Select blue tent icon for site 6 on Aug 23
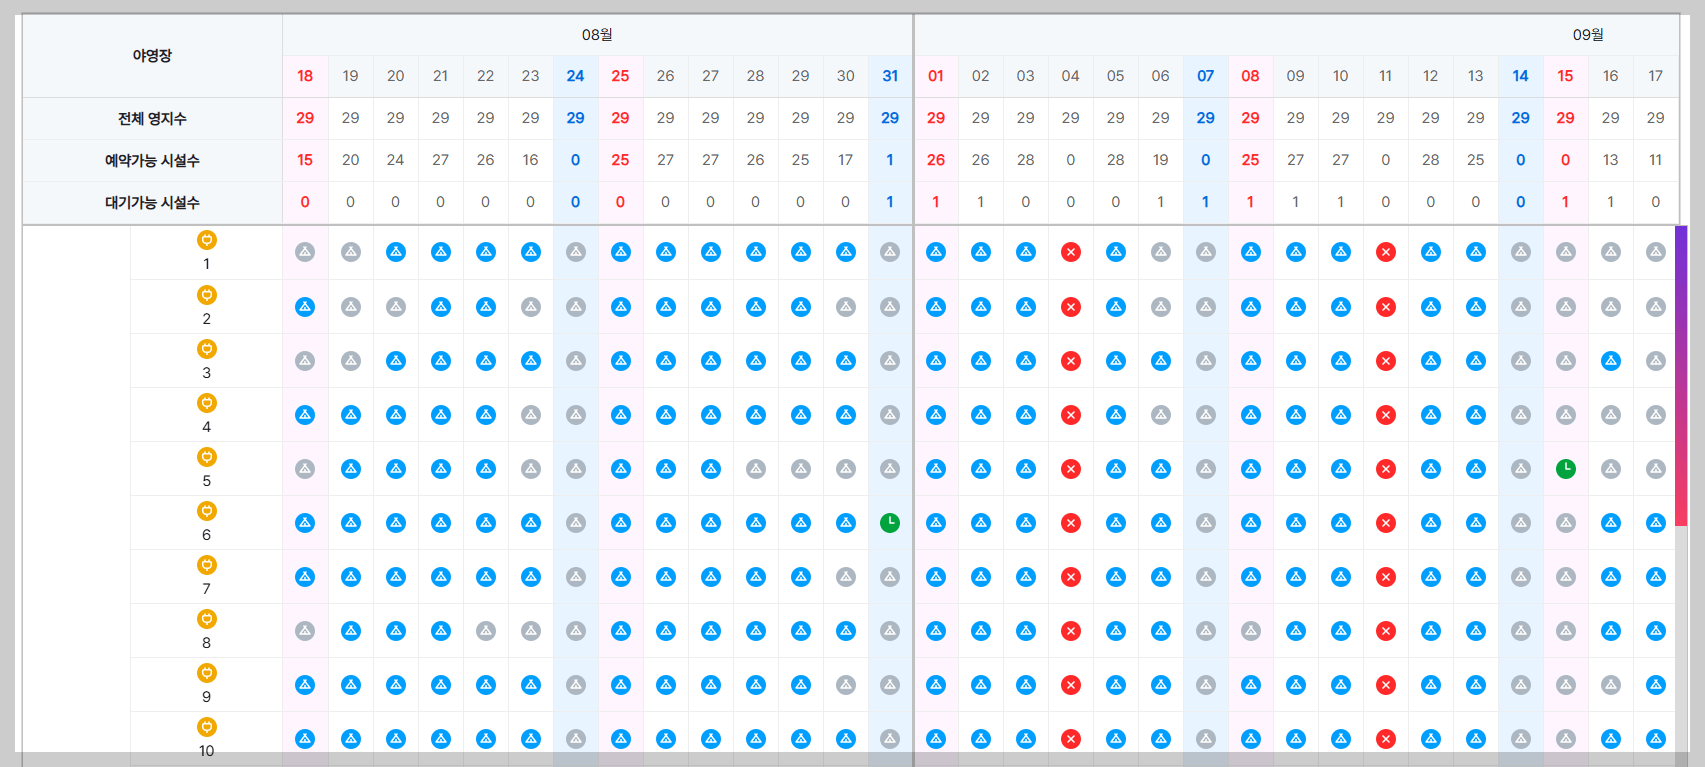Image resolution: width=1705 pixels, height=767 pixels. pos(531,523)
